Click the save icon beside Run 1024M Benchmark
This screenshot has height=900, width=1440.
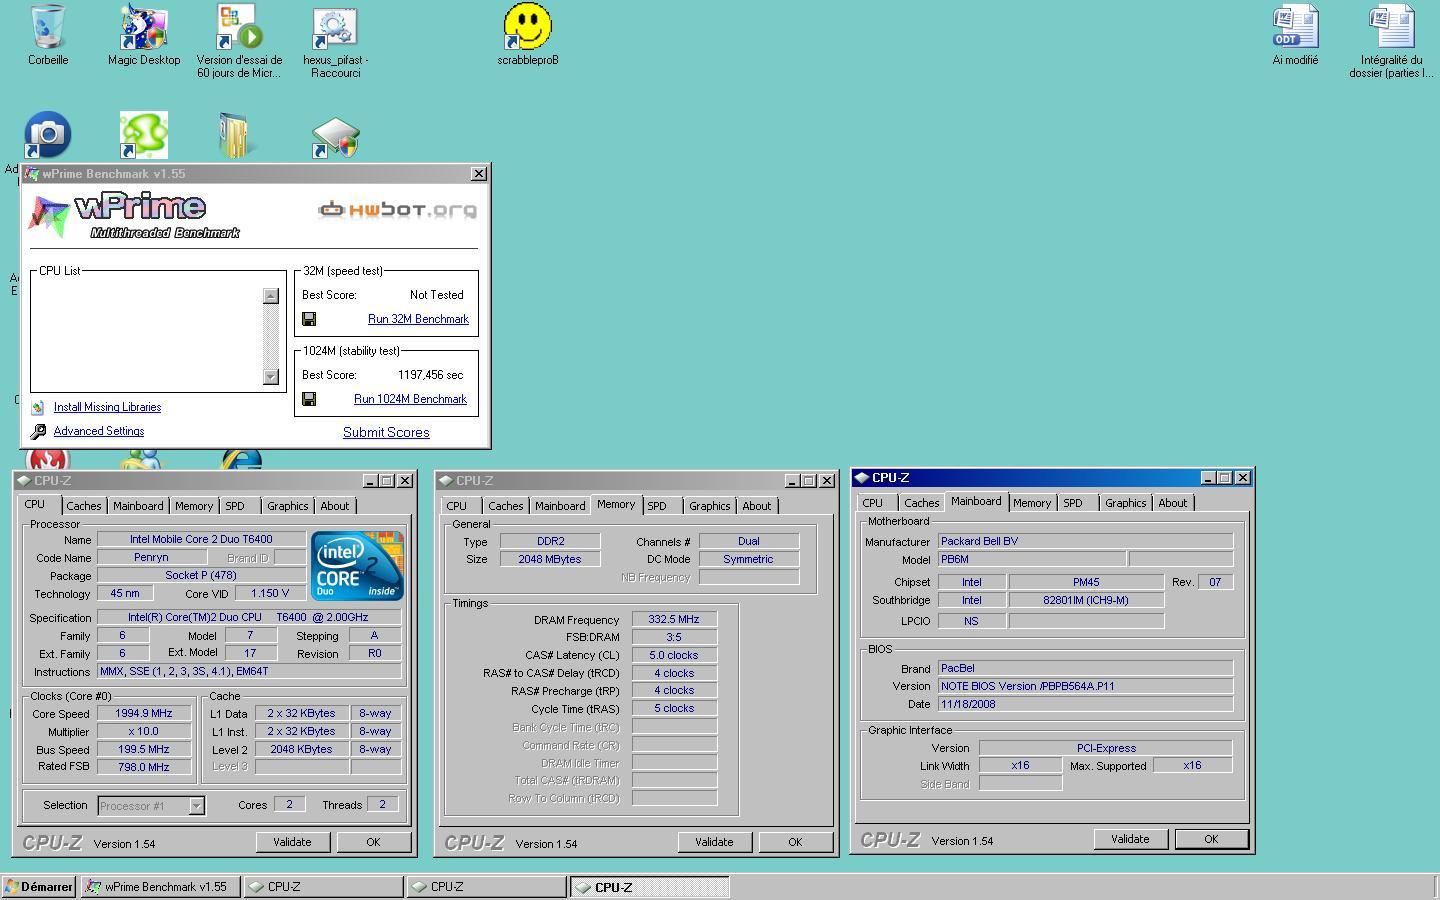[x=309, y=399]
